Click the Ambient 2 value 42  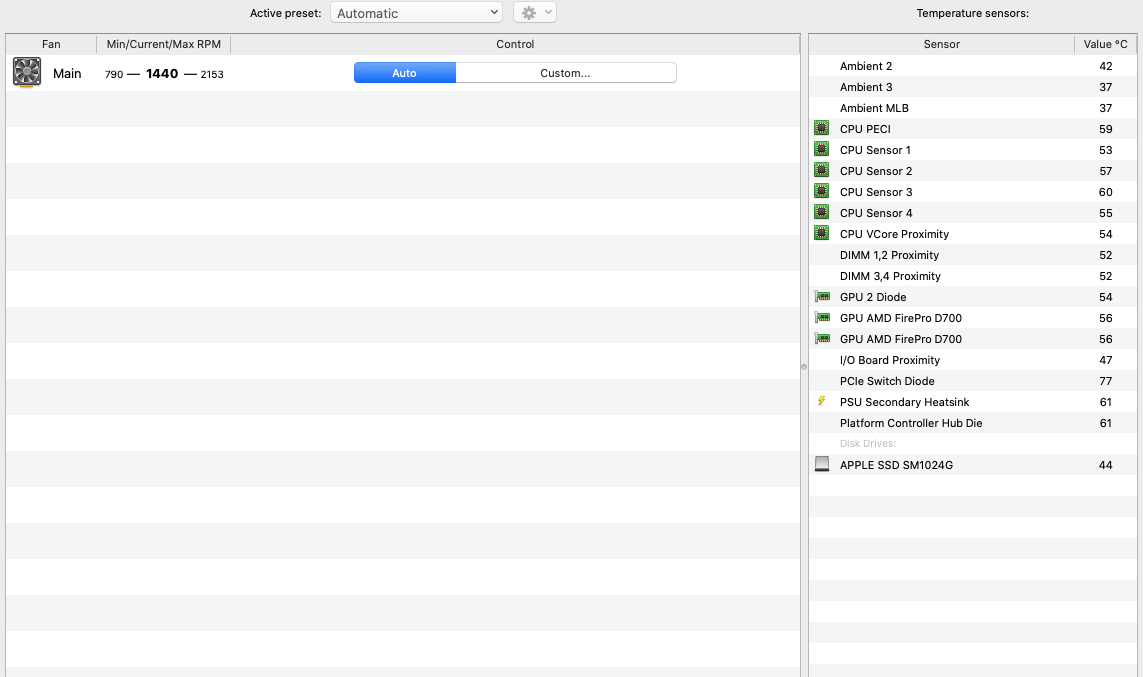tap(1105, 66)
